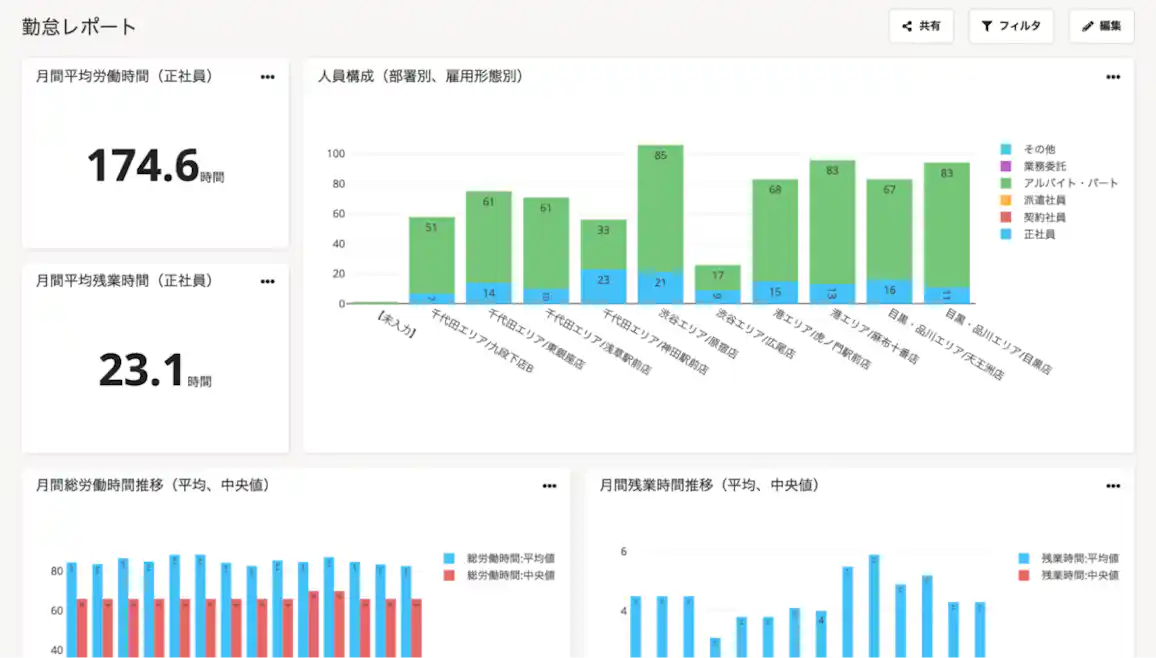Click the share icon in the 共有 button

[x=907, y=27]
